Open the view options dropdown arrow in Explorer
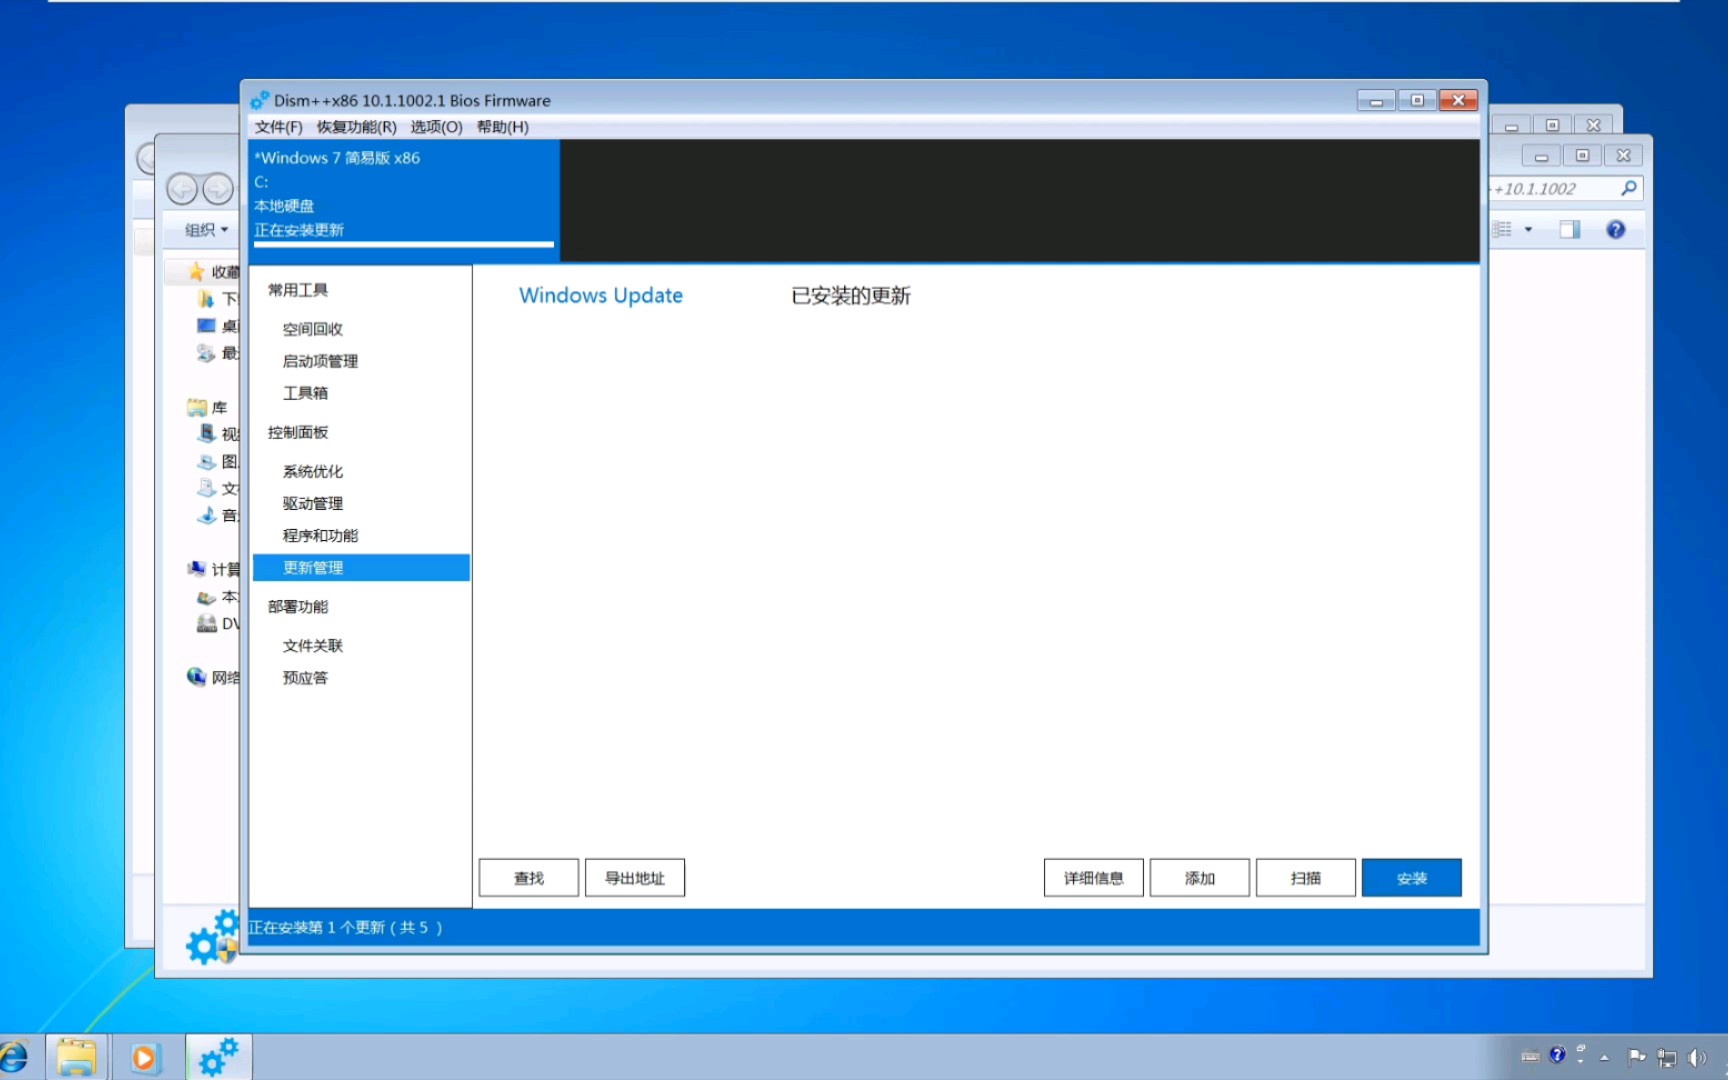Screen dimensions: 1728x1080 pyautogui.click(x=1528, y=230)
